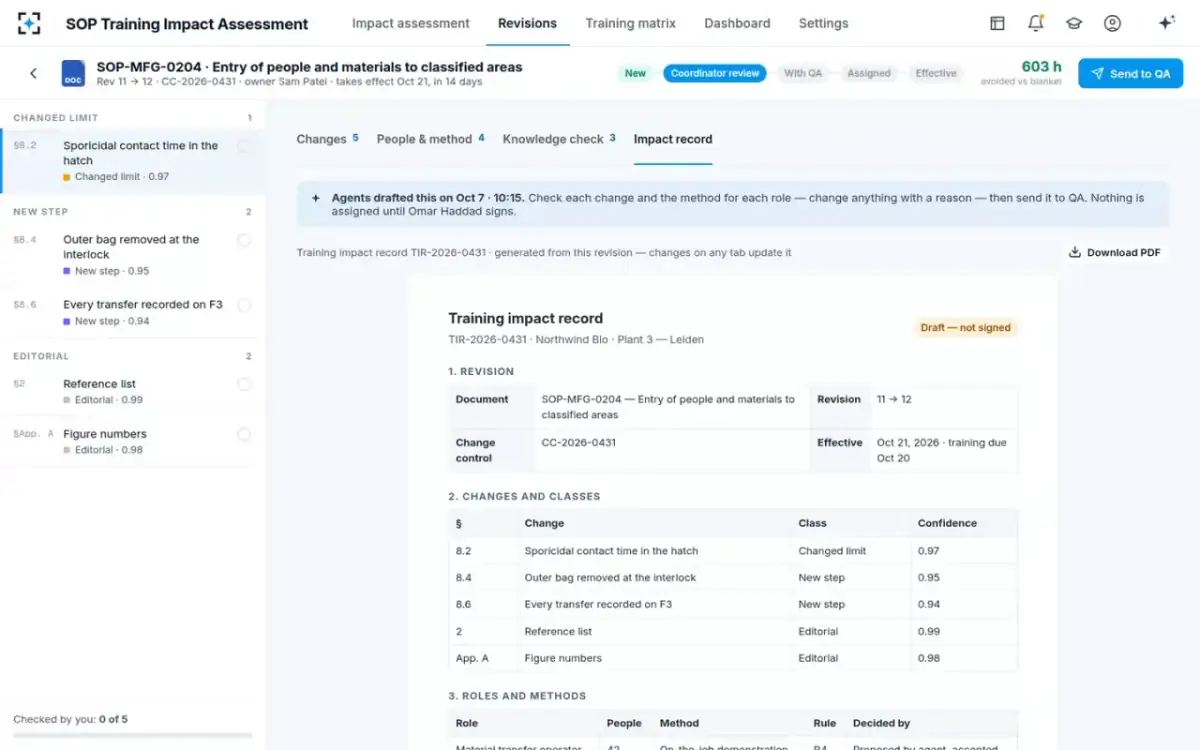Click the Confidence column header
1200x750 pixels.
[947, 523]
